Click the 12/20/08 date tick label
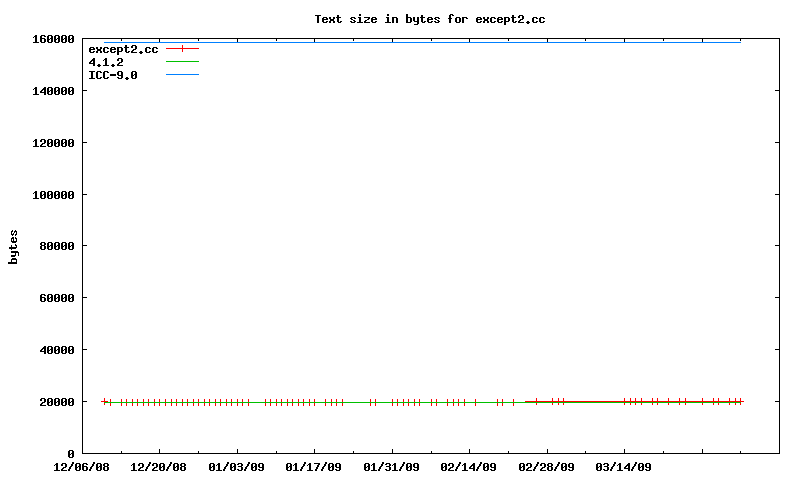 pos(159,467)
